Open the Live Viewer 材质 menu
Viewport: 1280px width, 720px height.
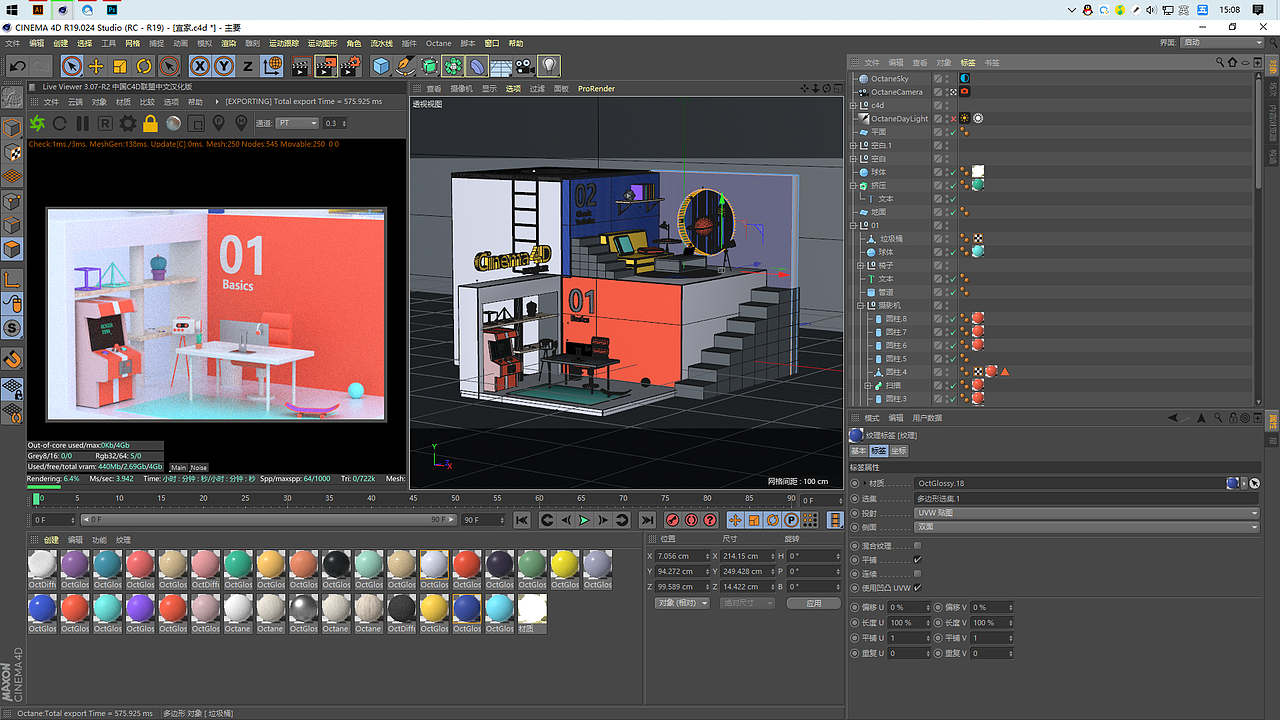tap(123, 101)
